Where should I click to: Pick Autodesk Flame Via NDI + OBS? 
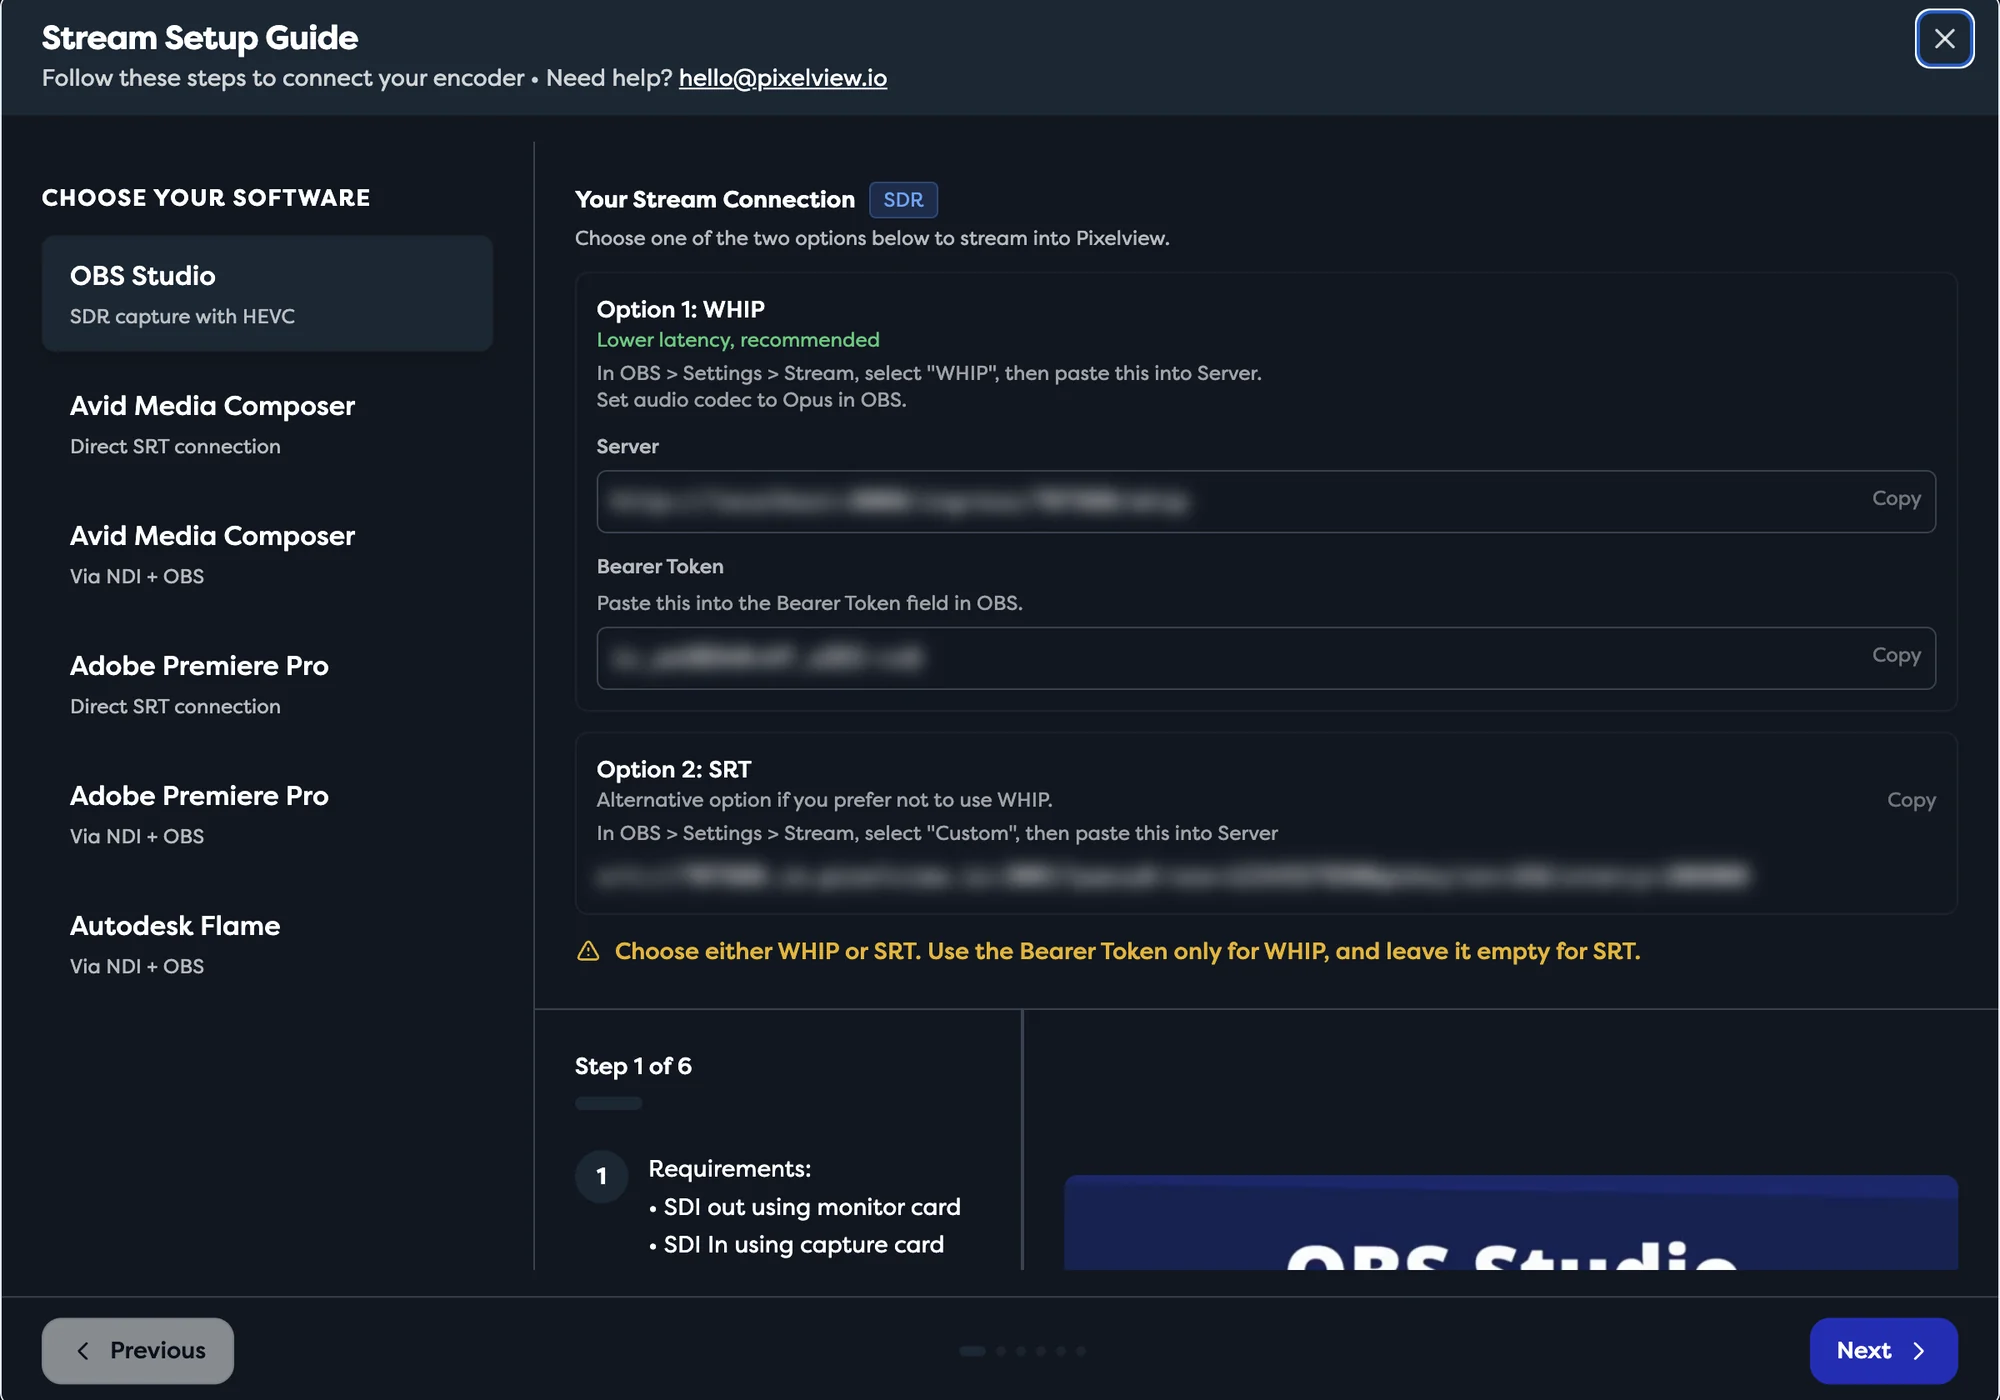[x=267, y=944]
